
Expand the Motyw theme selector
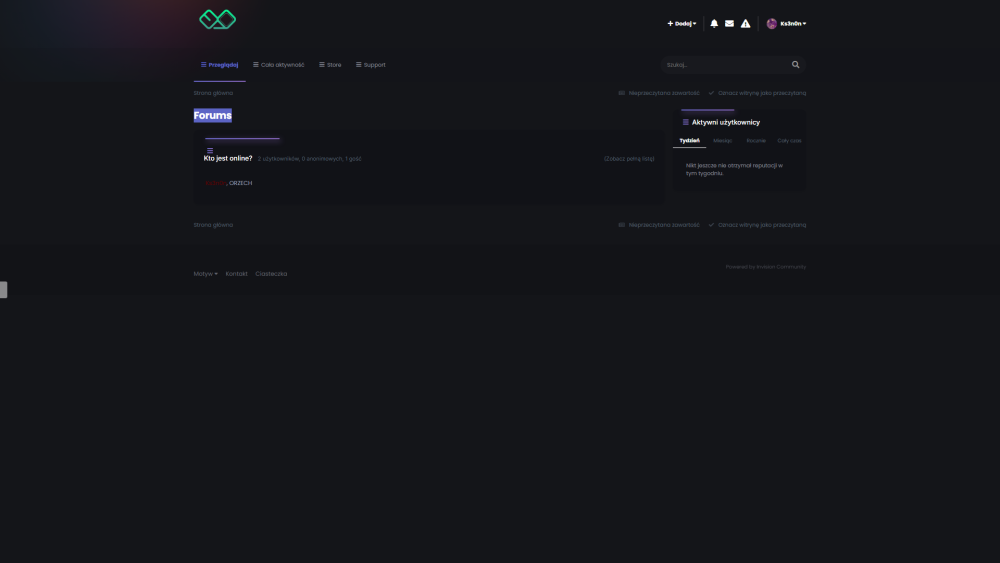click(x=205, y=274)
